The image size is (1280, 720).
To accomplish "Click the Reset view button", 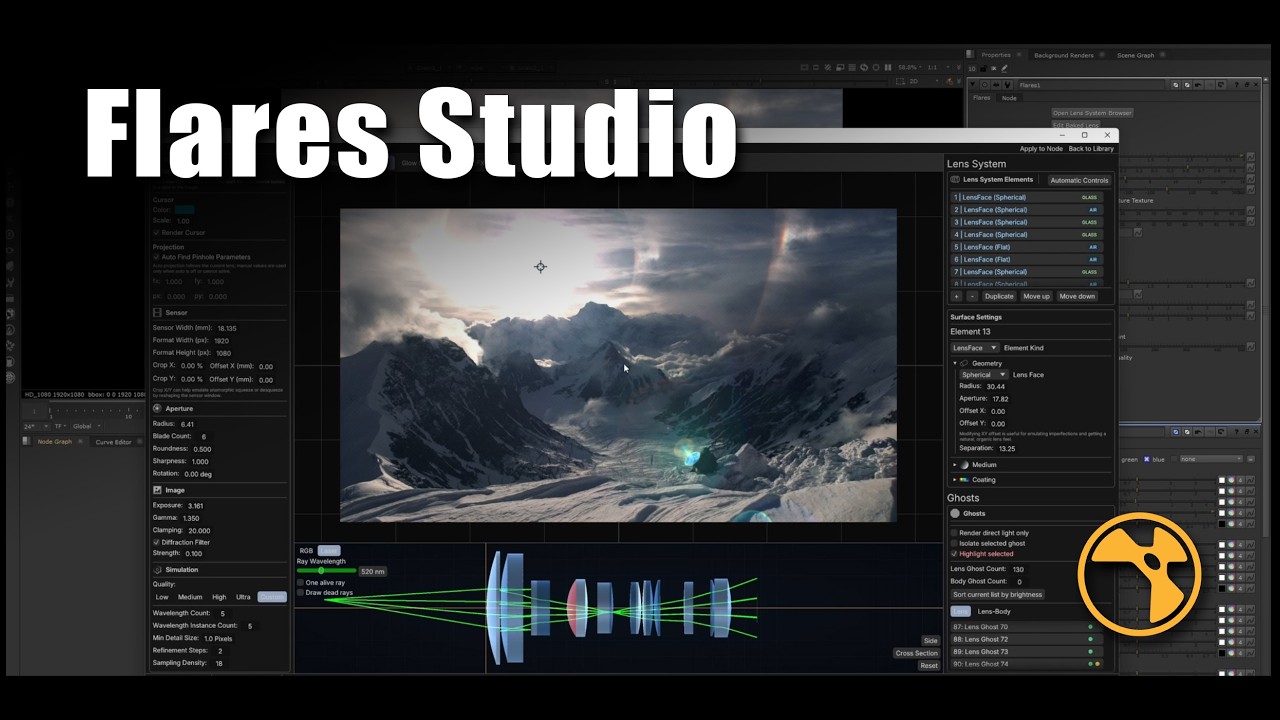I will (929, 665).
